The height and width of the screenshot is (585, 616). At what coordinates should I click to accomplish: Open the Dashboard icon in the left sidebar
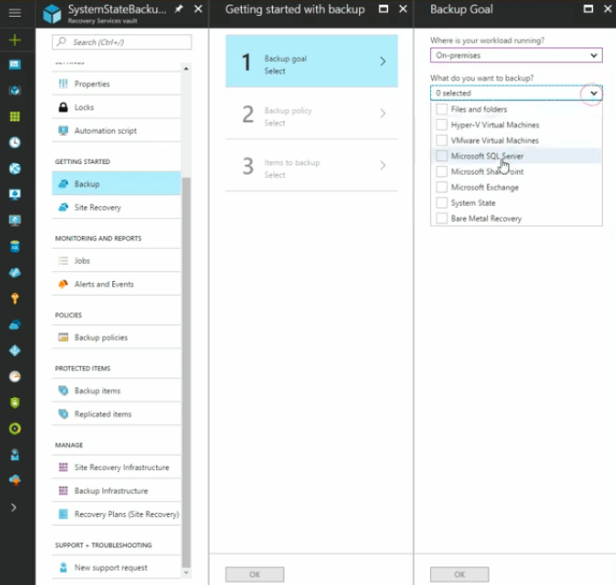[x=15, y=64]
